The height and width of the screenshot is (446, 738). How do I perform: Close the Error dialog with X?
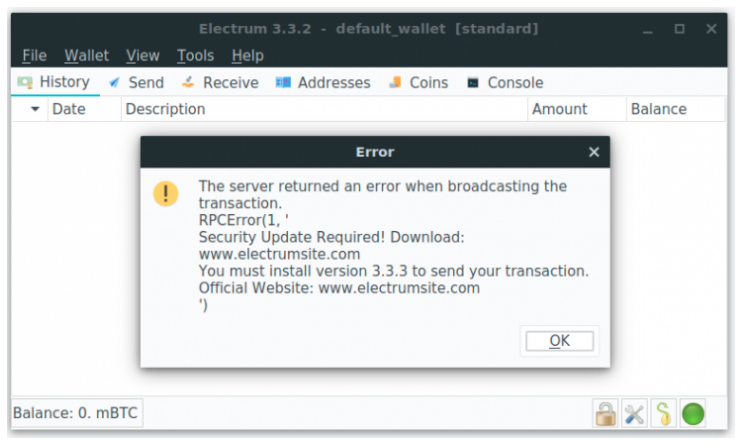[594, 152]
